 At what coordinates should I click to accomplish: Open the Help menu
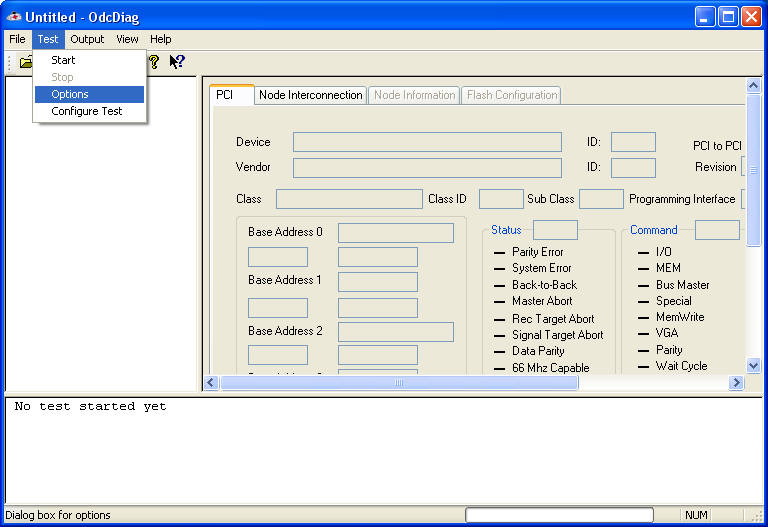(x=161, y=39)
